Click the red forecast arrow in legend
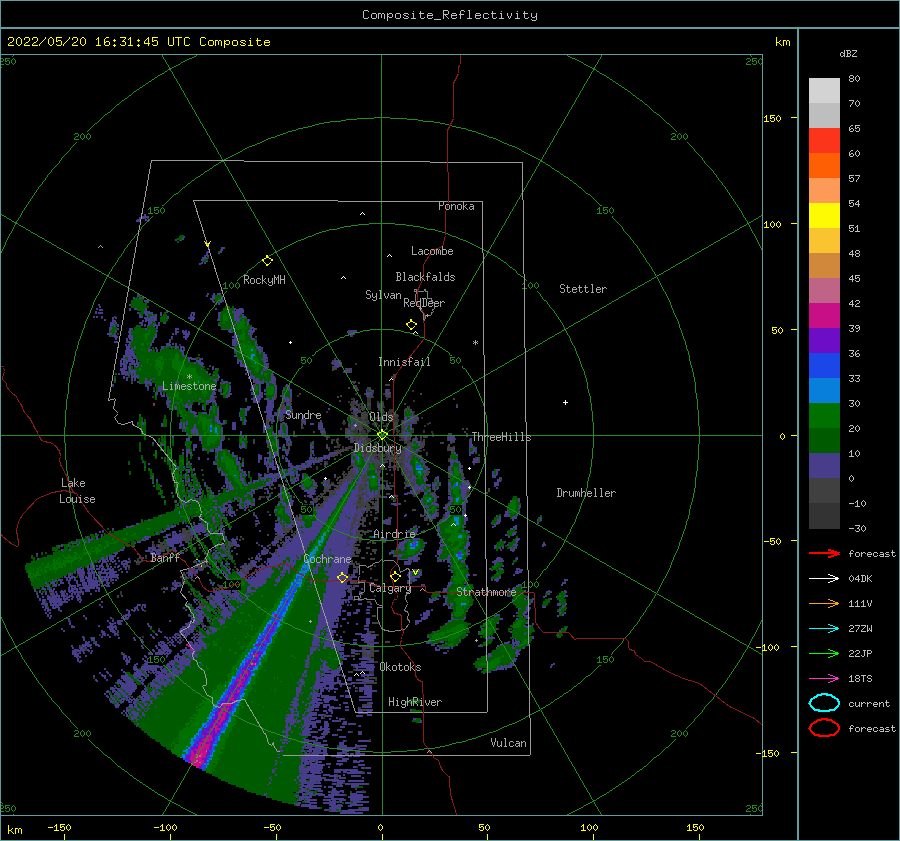 click(824, 553)
